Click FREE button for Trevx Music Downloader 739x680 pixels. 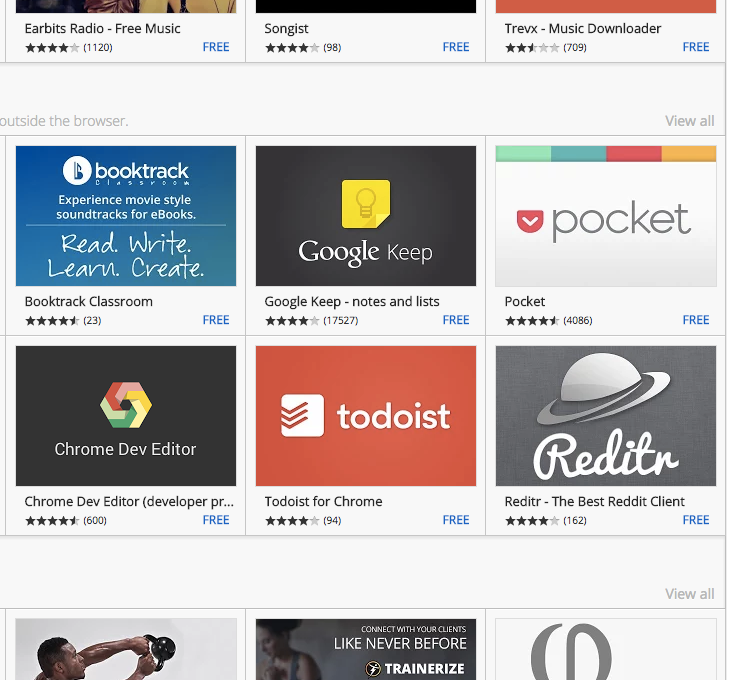pyautogui.click(x=696, y=47)
